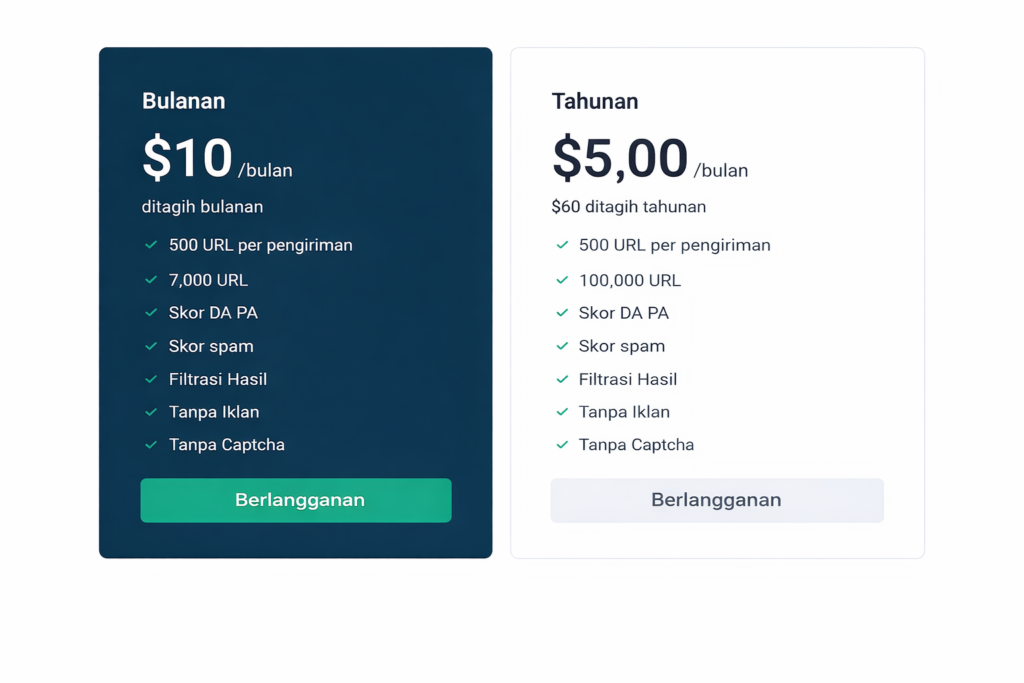Click "Tanpa Iklan" in the Bulanan plan

214,412
